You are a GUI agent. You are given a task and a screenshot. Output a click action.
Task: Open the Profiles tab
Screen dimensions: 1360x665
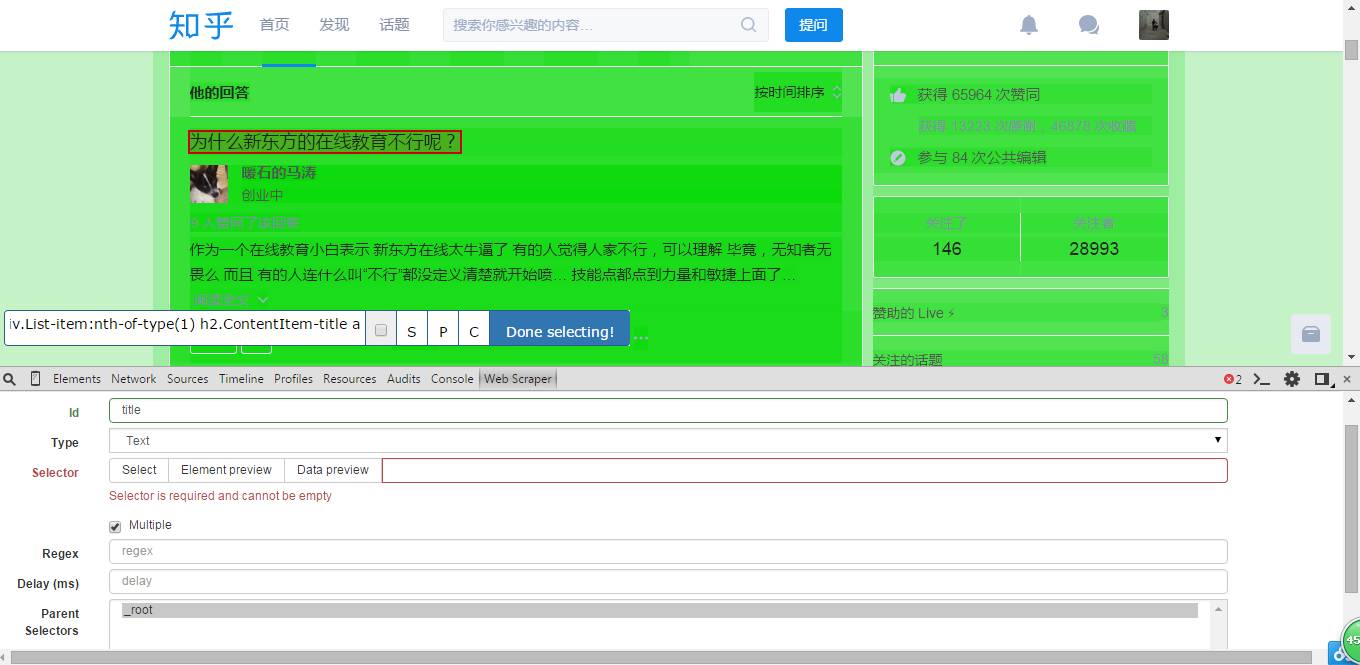(x=294, y=379)
